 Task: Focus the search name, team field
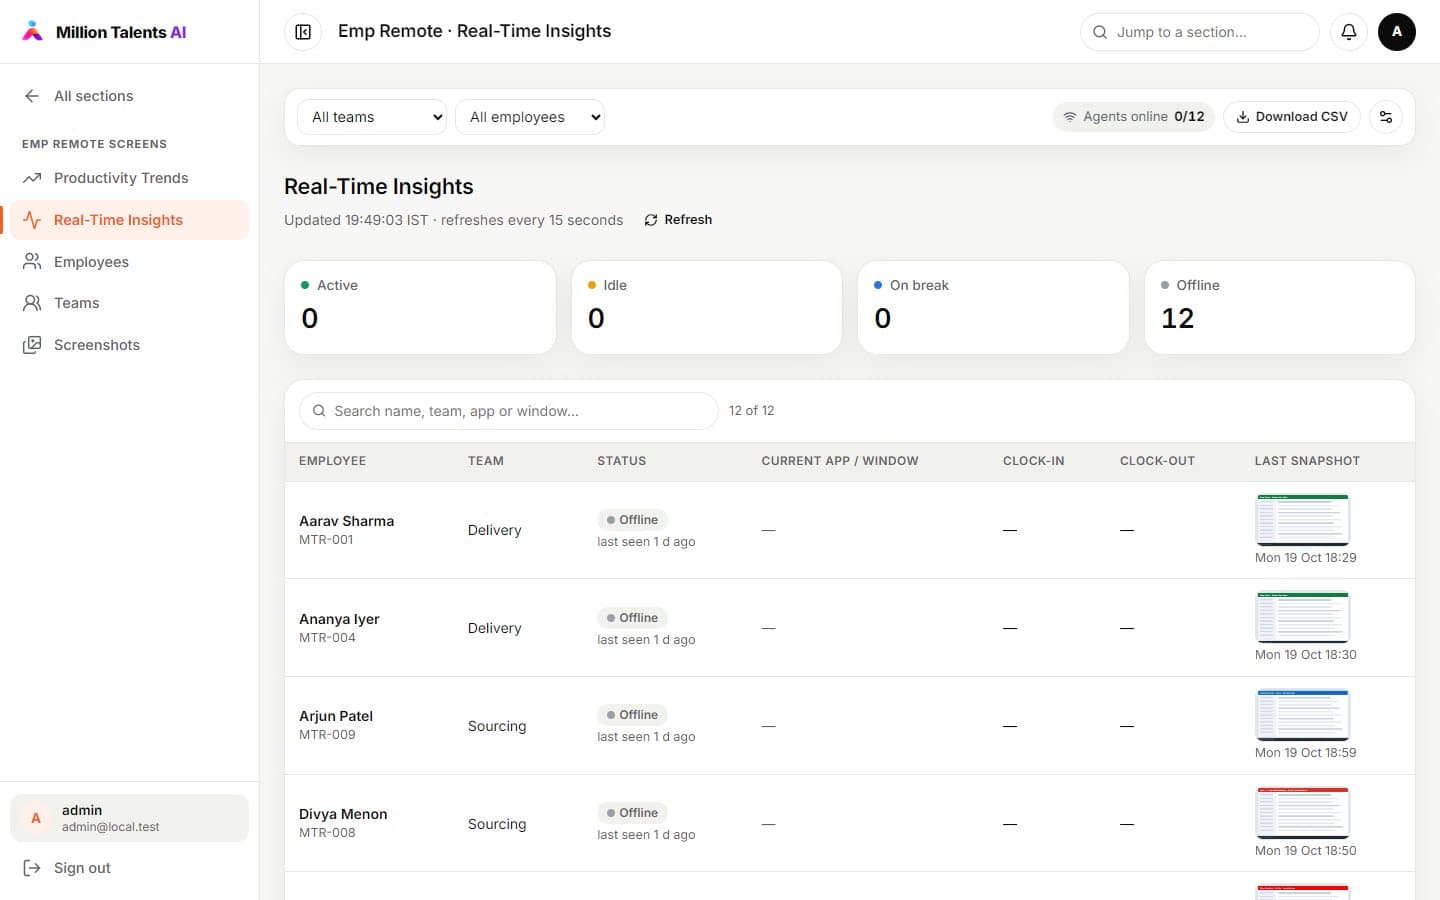pos(508,411)
